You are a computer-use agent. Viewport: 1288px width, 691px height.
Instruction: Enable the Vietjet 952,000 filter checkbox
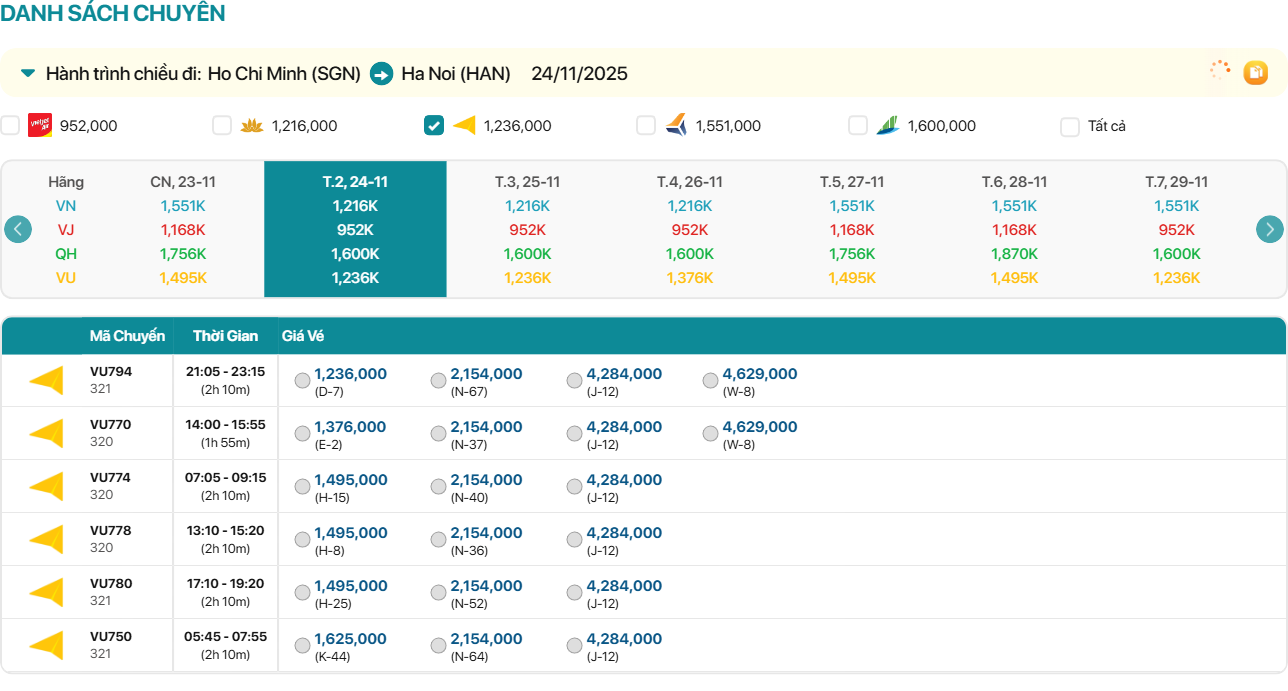(10, 125)
